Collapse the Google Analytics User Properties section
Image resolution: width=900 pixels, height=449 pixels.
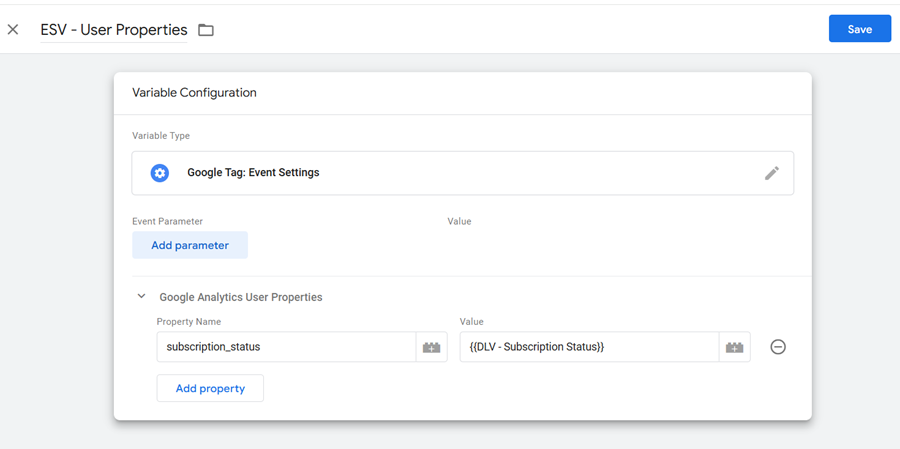(142, 297)
